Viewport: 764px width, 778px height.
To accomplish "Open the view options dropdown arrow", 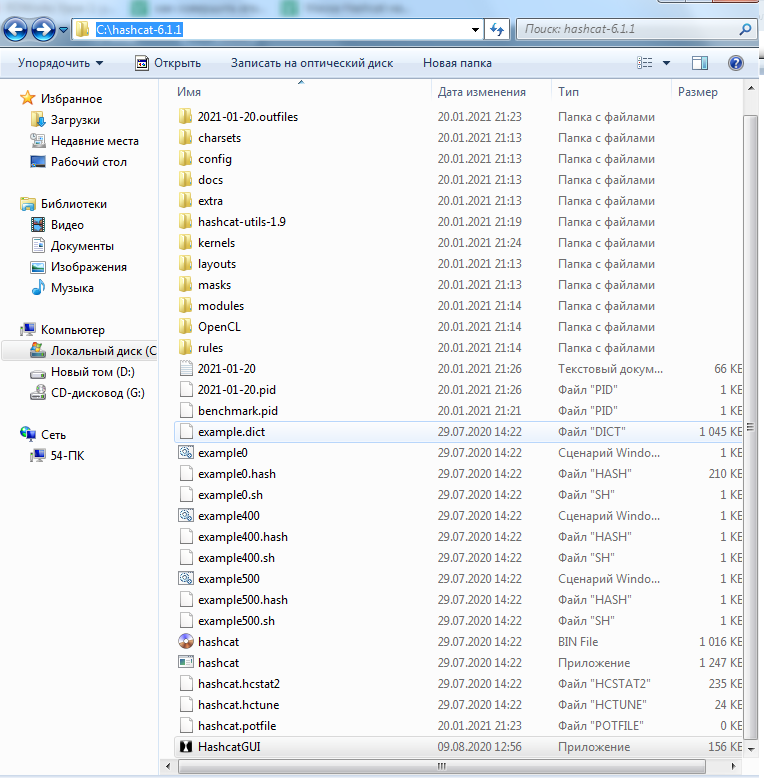I will (667, 63).
